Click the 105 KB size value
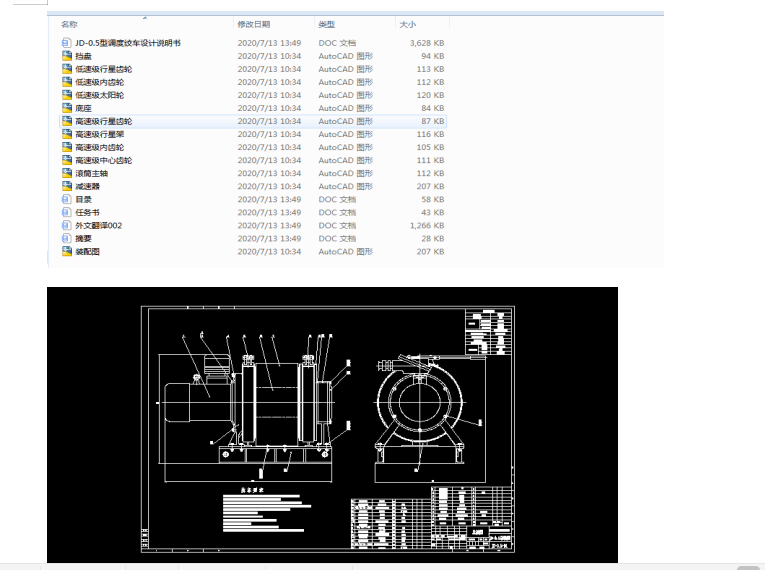The image size is (765, 570). [430, 147]
